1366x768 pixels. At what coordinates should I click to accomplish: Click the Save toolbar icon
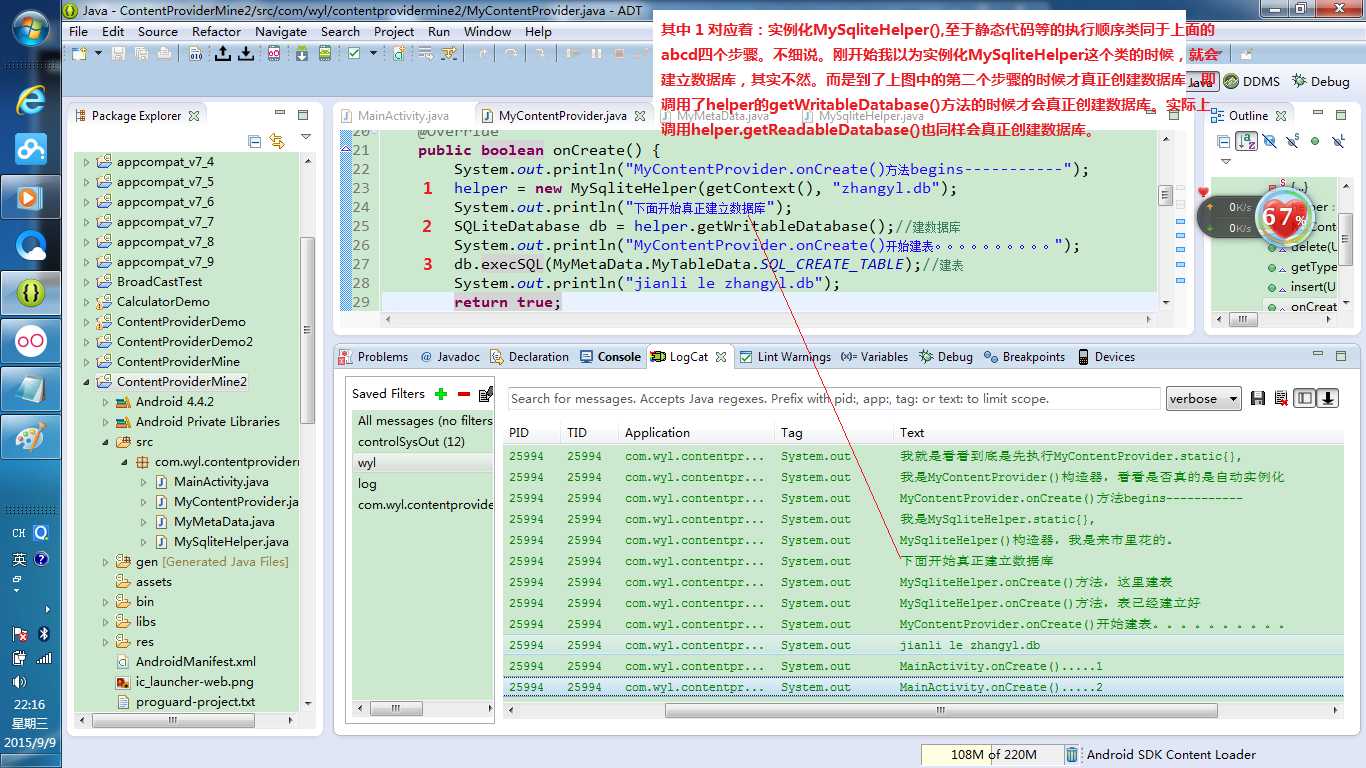point(118,53)
